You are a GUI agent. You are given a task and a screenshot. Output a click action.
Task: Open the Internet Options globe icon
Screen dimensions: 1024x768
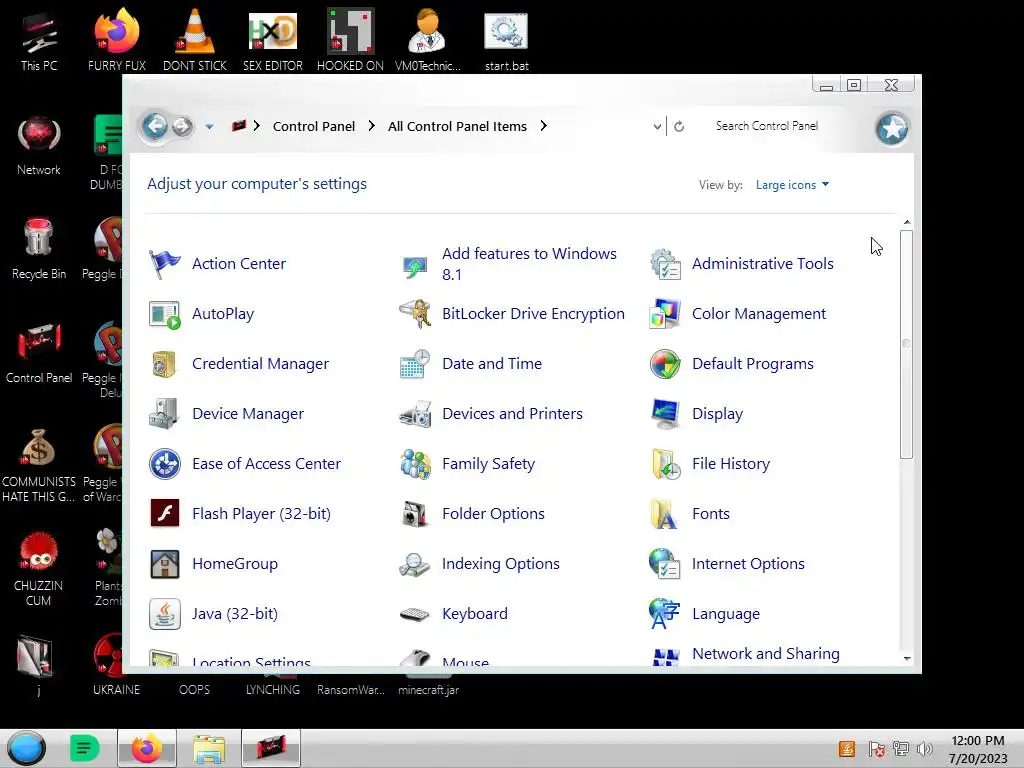coord(665,564)
